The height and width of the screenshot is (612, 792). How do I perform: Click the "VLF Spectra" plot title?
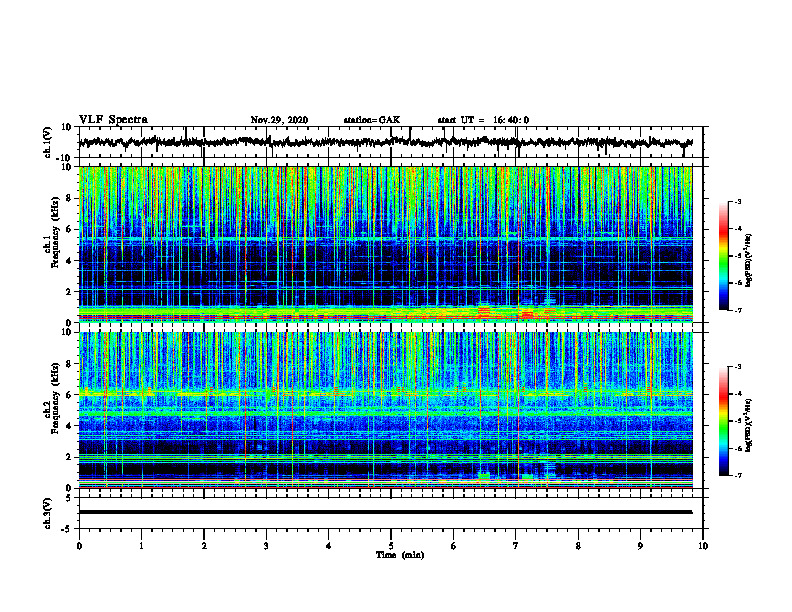point(113,120)
